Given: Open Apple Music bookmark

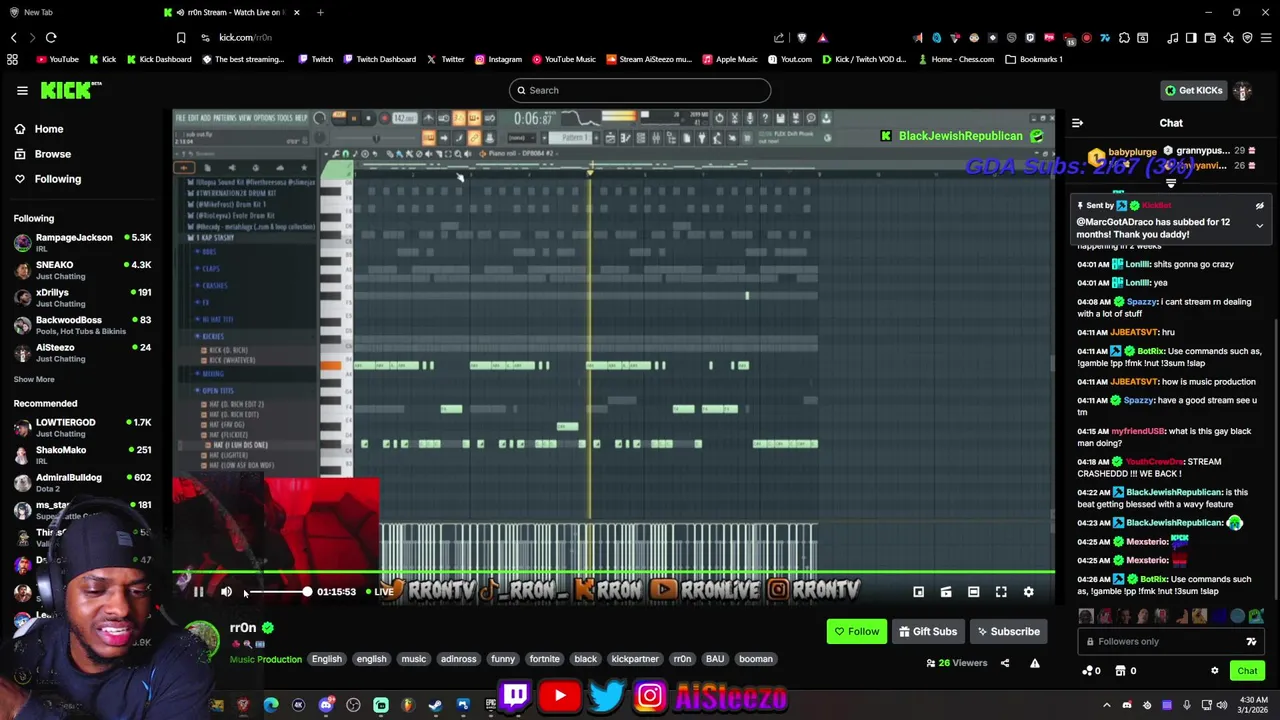Looking at the screenshot, I should [729, 59].
